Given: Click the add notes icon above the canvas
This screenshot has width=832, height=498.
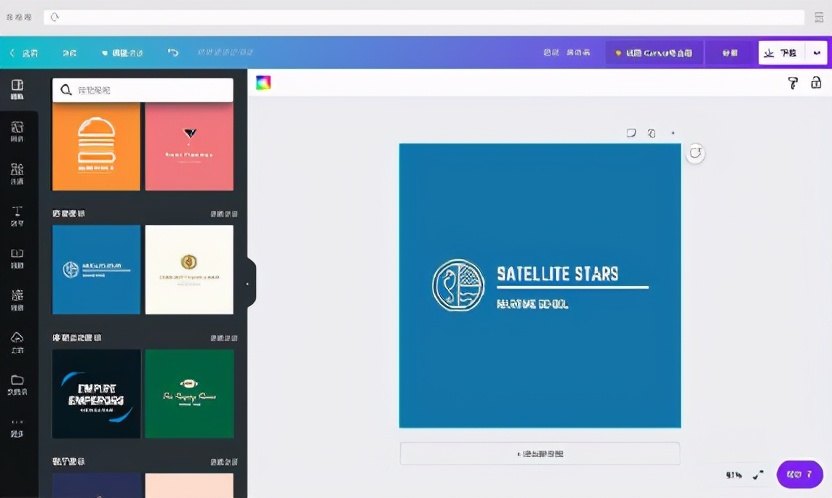Looking at the screenshot, I should (631, 133).
